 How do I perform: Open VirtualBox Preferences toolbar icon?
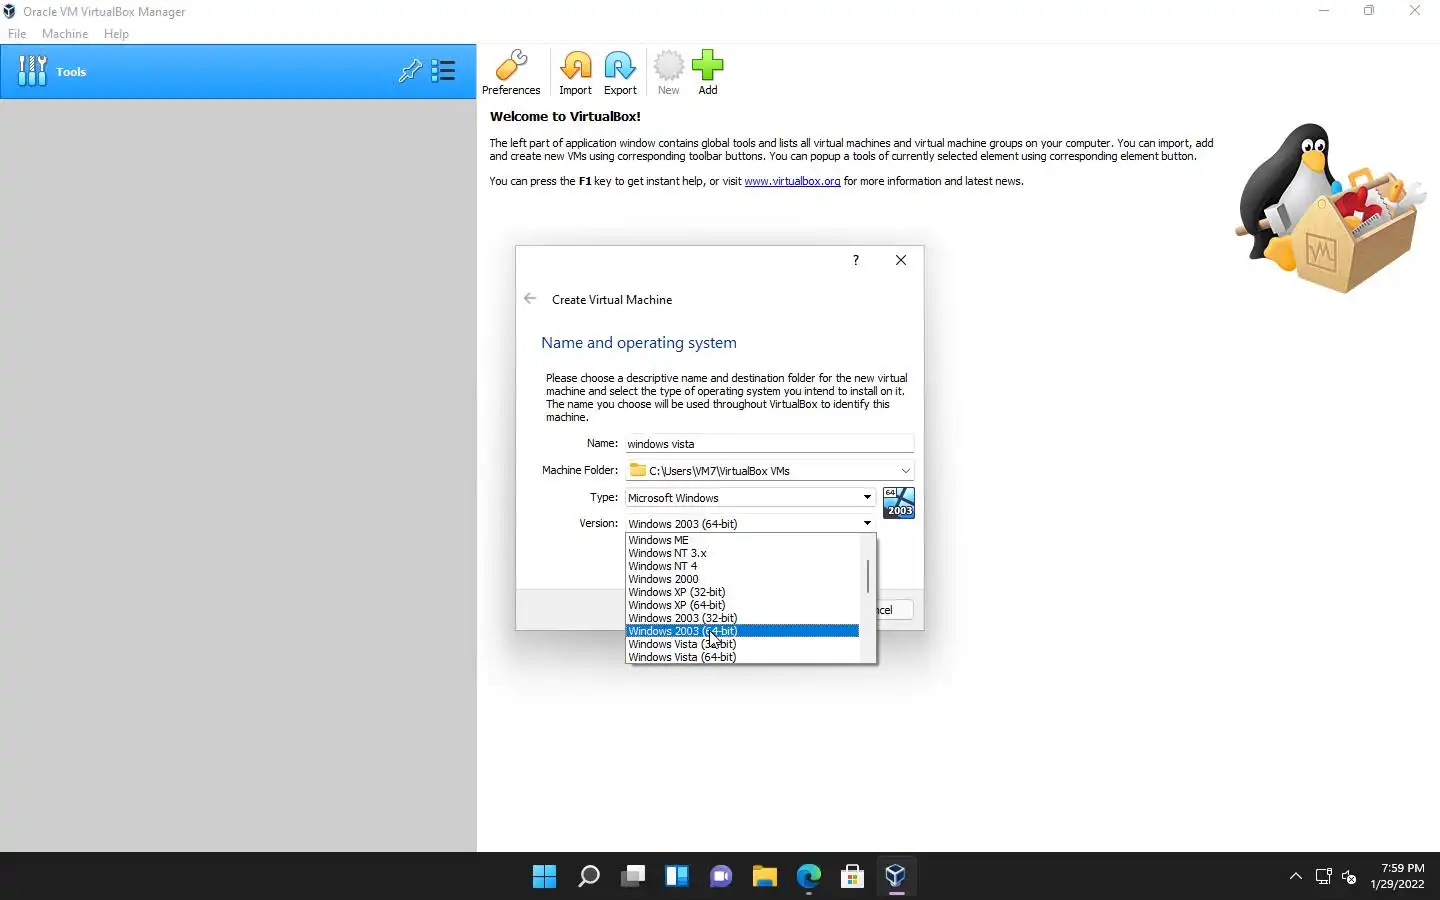511,72
